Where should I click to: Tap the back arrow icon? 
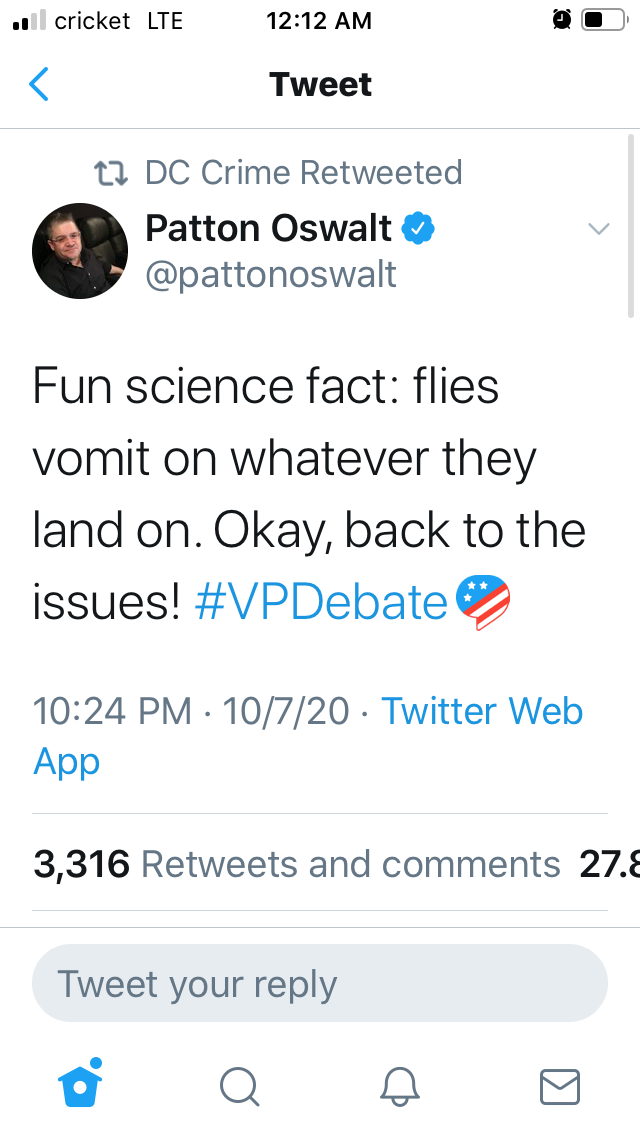point(39,85)
